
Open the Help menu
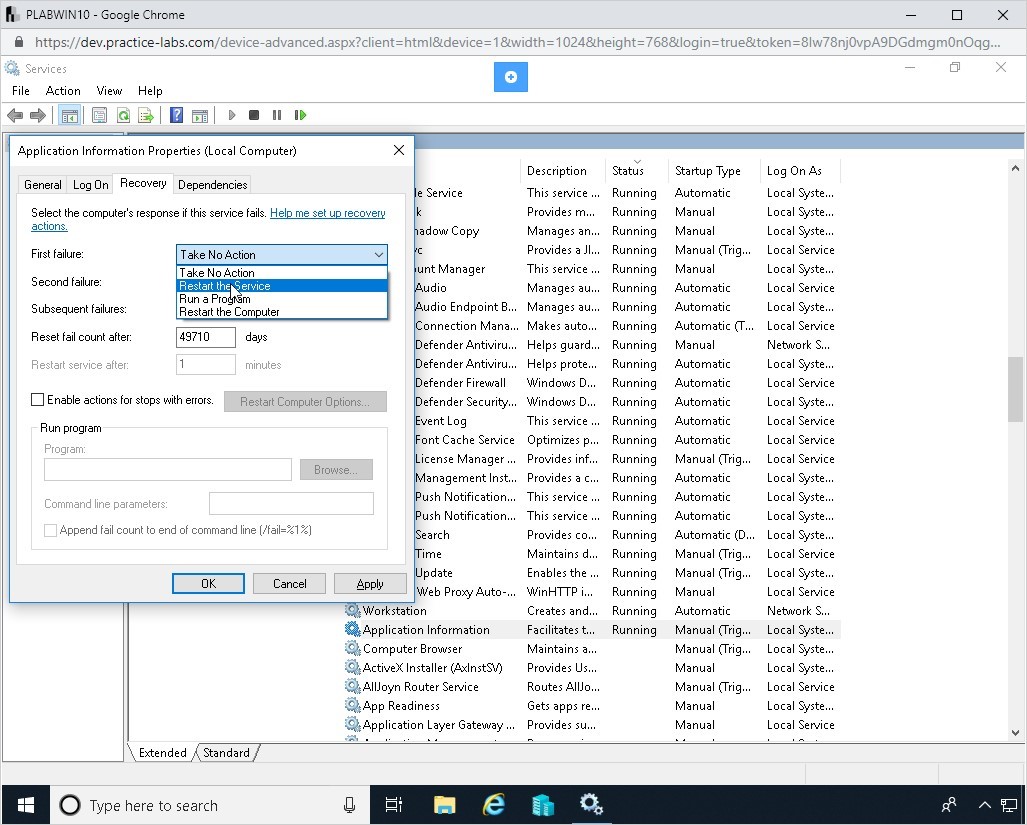click(150, 91)
